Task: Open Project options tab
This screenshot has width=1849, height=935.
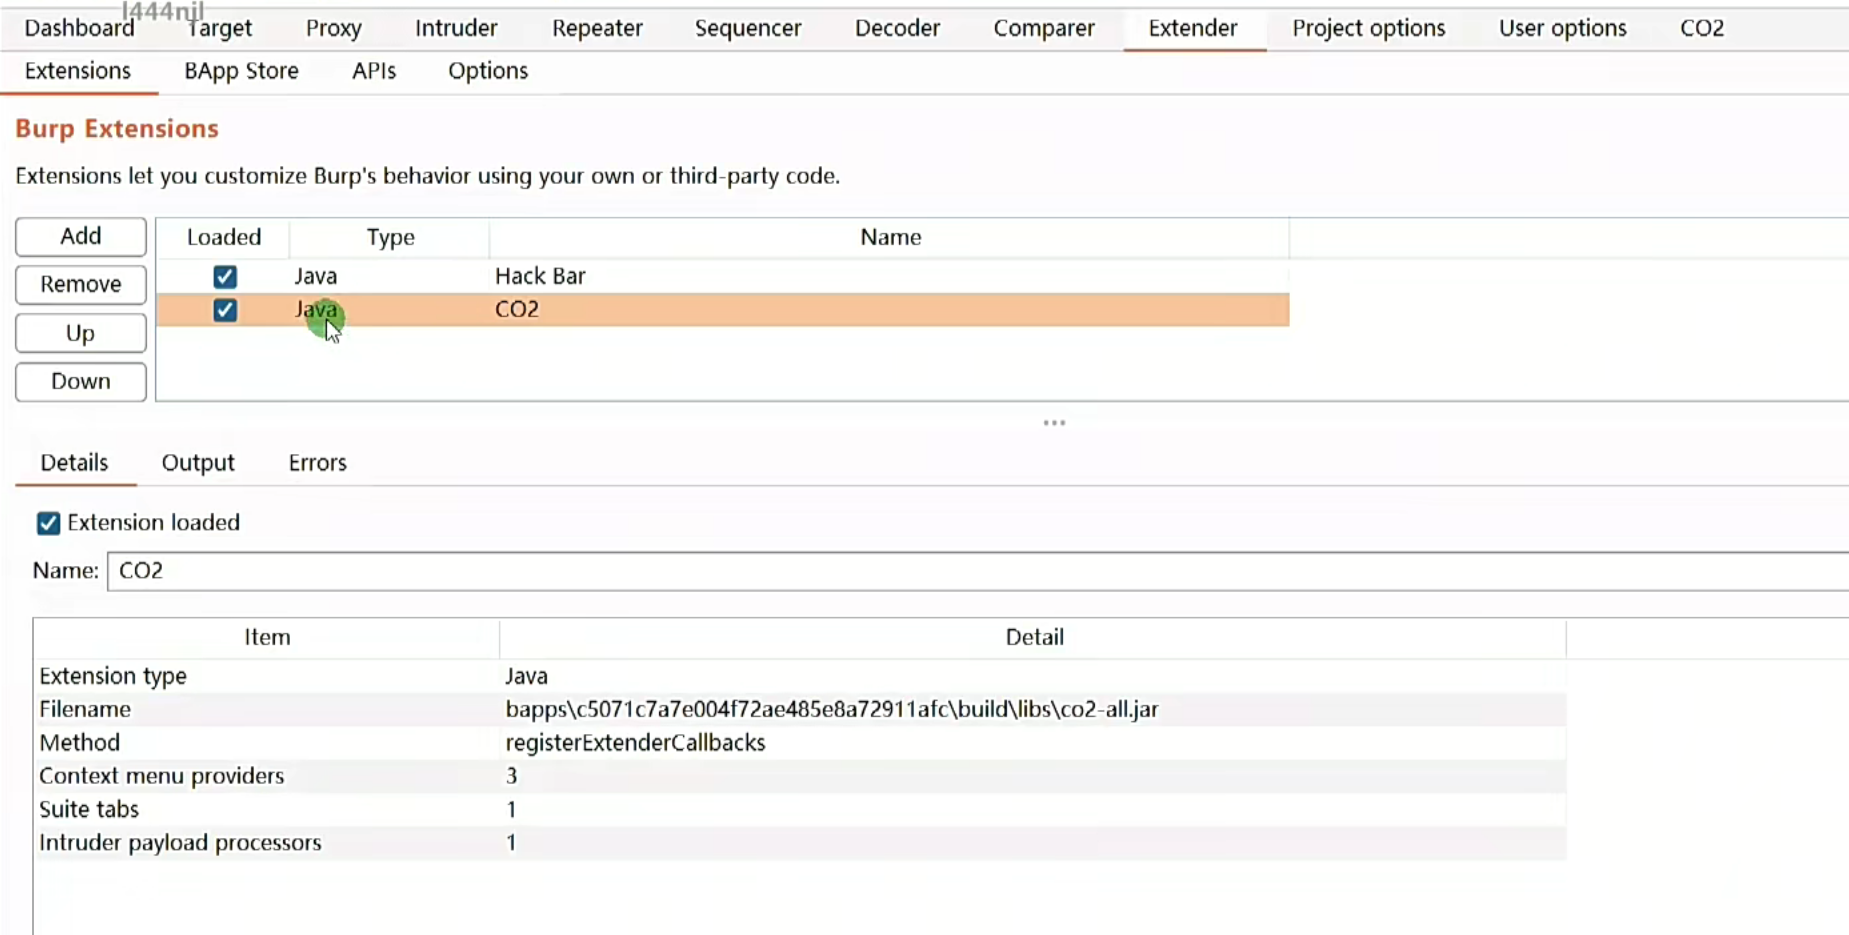Action: (x=1369, y=28)
